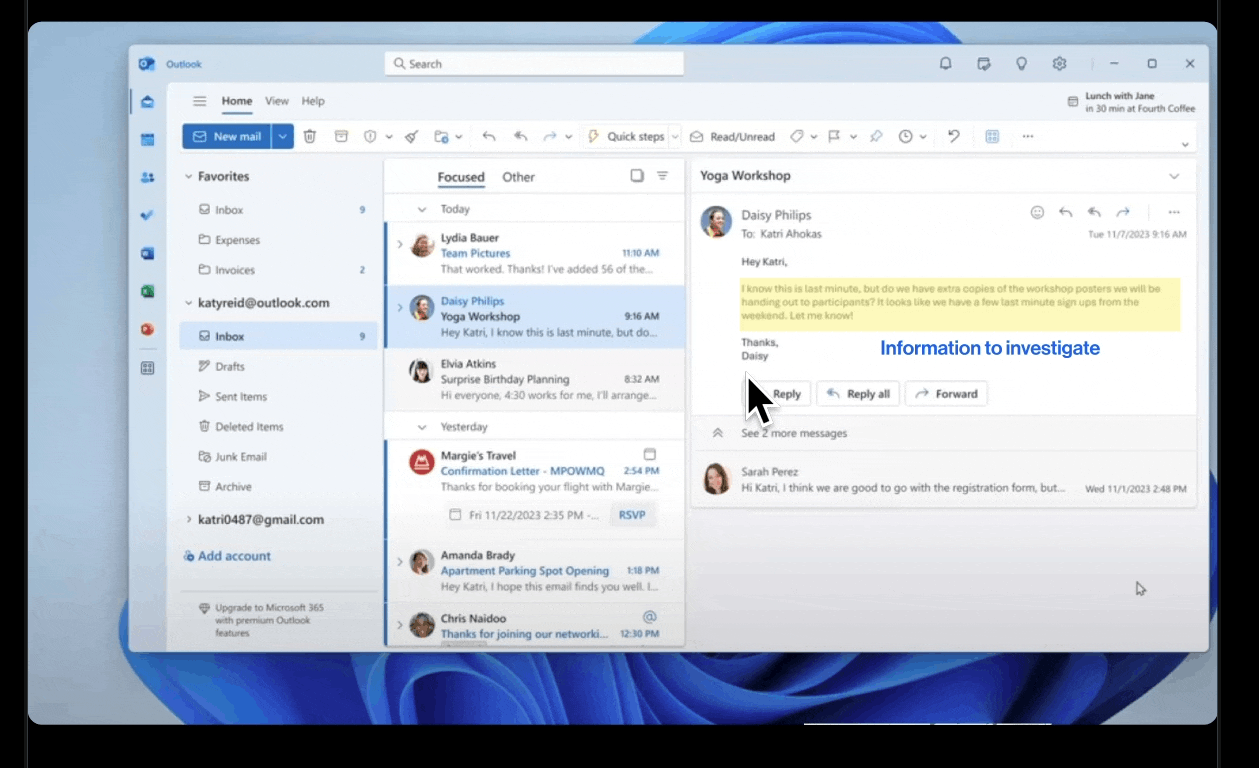Launch PowerPoint from the left sidebar
Viewport: 1259px width, 768px height.
tap(148, 329)
